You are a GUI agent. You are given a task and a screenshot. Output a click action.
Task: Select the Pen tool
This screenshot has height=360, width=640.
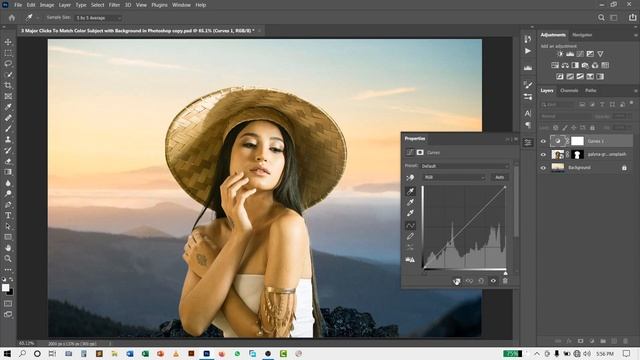click(x=8, y=204)
